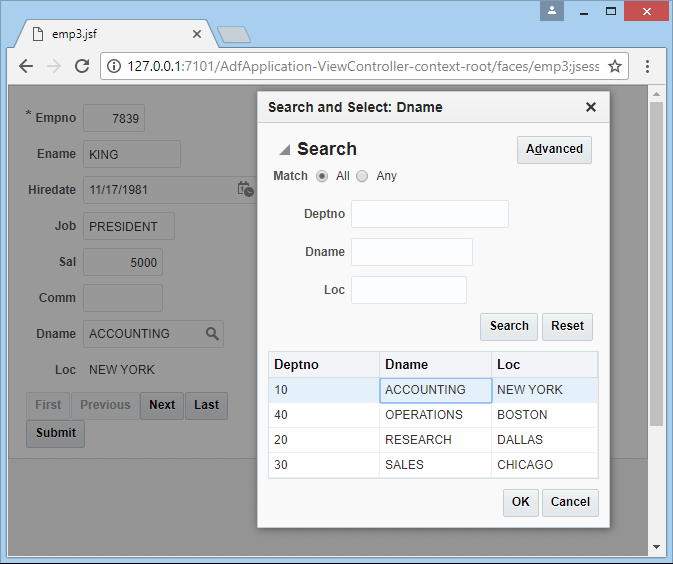Bookmark page with the star icon
The image size is (673, 564).
(x=615, y=67)
